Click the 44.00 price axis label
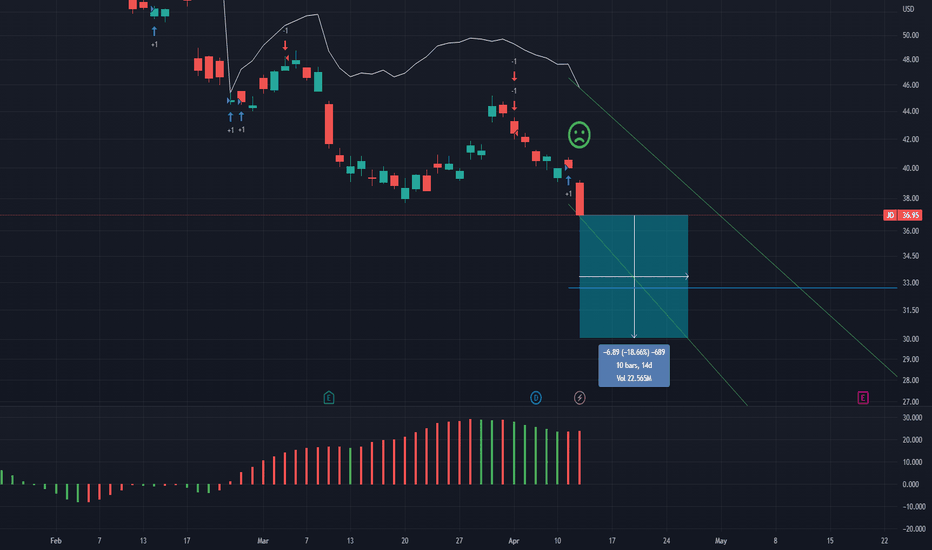932x550 pixels. point(910,112)
